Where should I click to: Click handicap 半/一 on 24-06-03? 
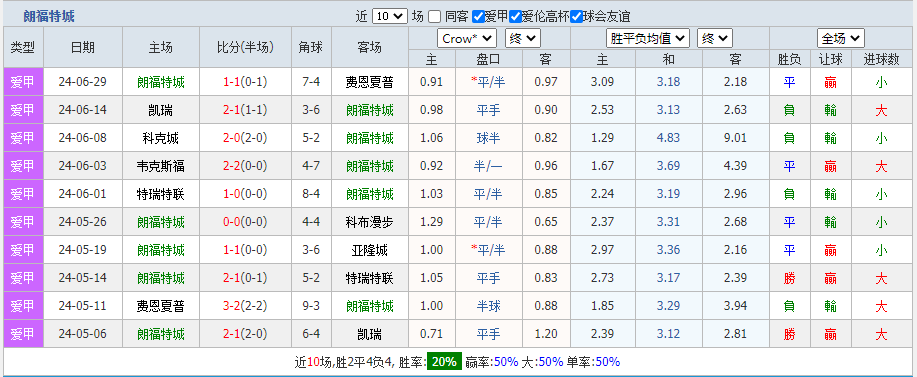coord(488,166)
